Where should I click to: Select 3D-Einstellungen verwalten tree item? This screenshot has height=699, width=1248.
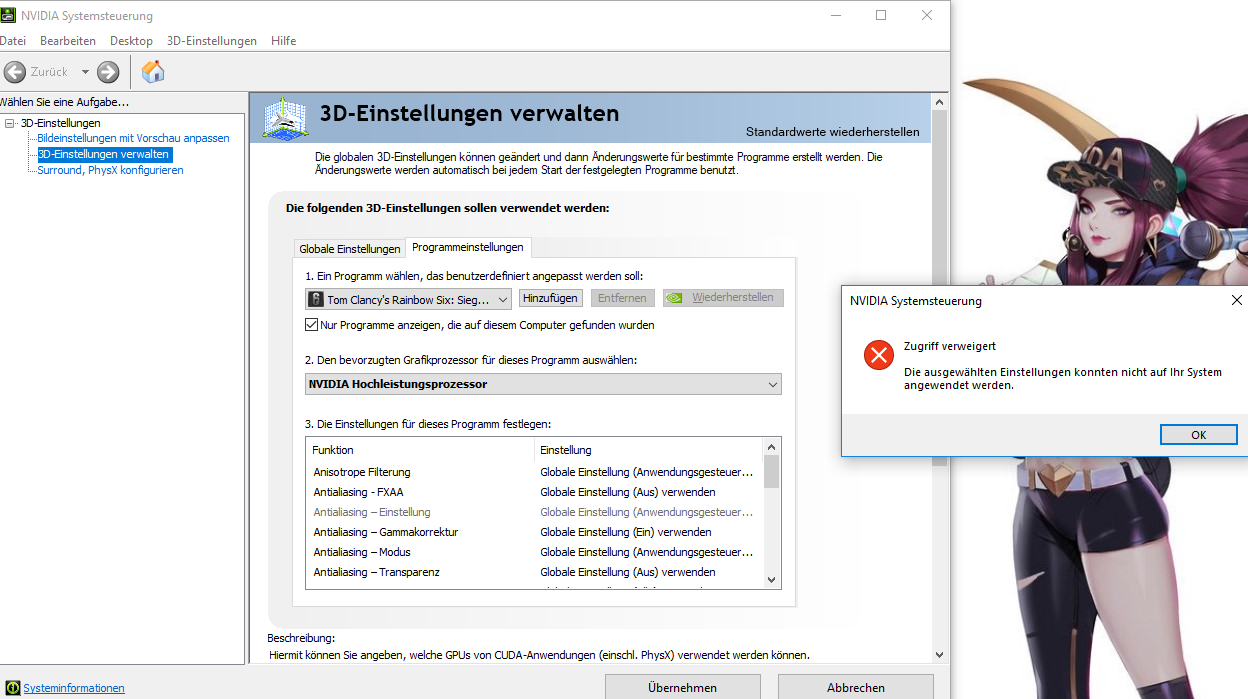point(103,154)
